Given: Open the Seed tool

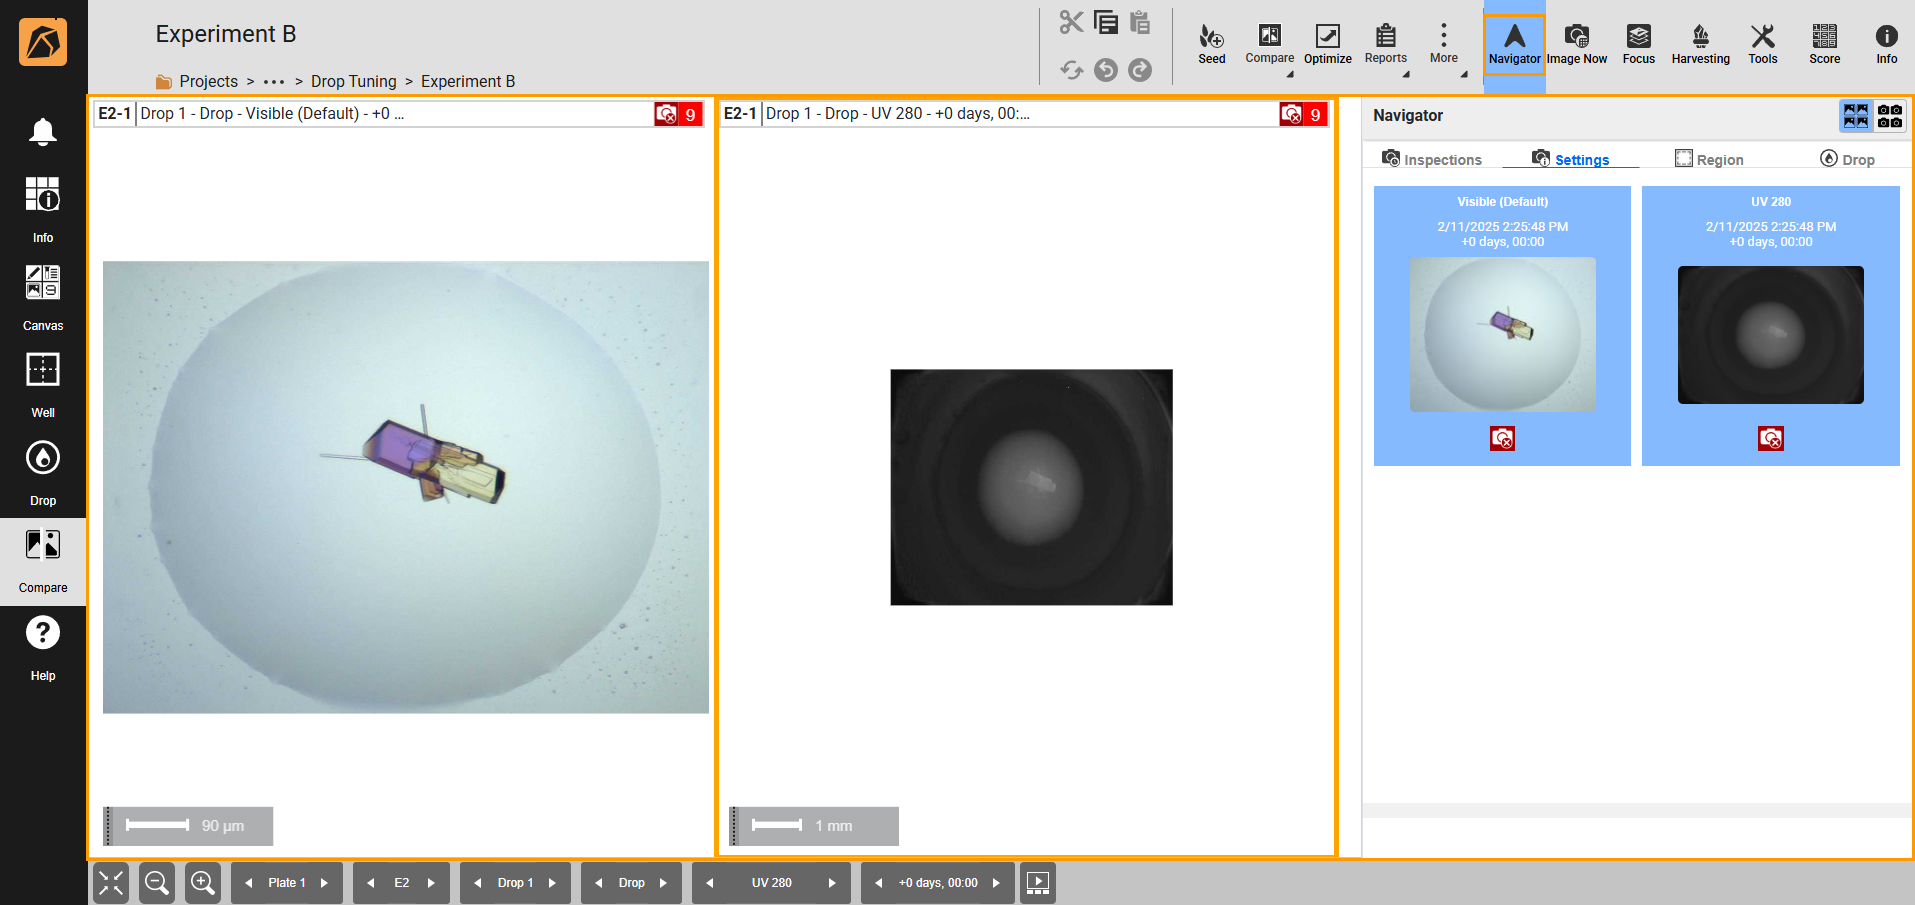Looking at the screenshot, I should click(x=1211, y=44).
